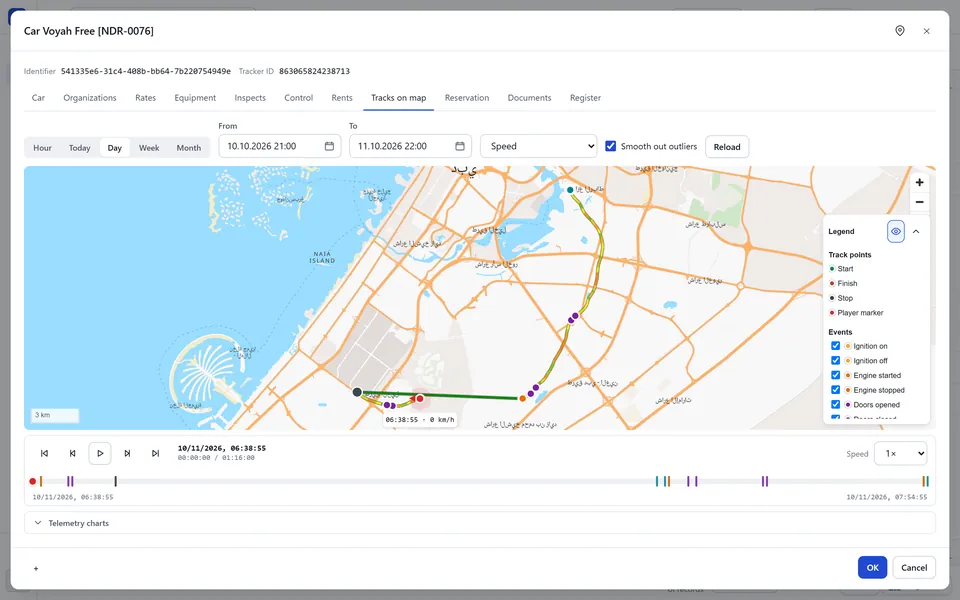Switch to the Rates tab
Image resolution: width=960 pixels, height=600 pixels.
146,98
